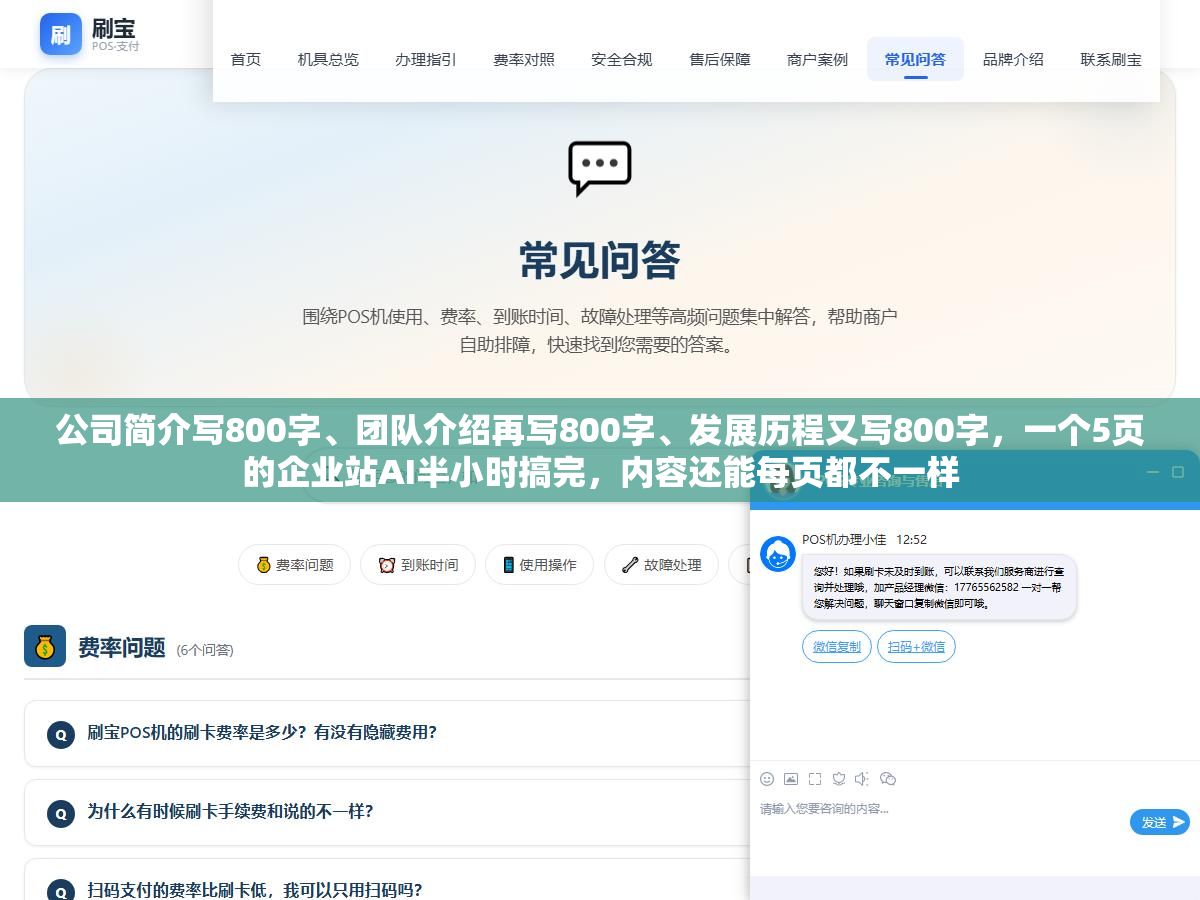Click the Q badge of 为什么有时候刷卡手续费 question
The image size is (1200, 900).
tap(61, 814)
